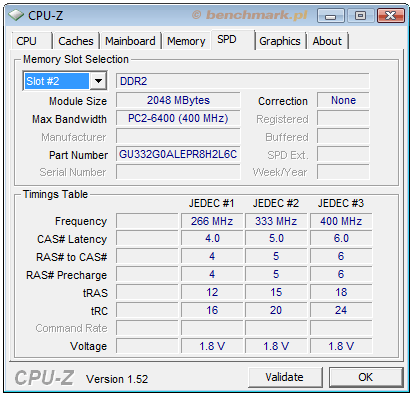Click the Correction value None
This screenshot has width=413, height=397.
point(343,100)
